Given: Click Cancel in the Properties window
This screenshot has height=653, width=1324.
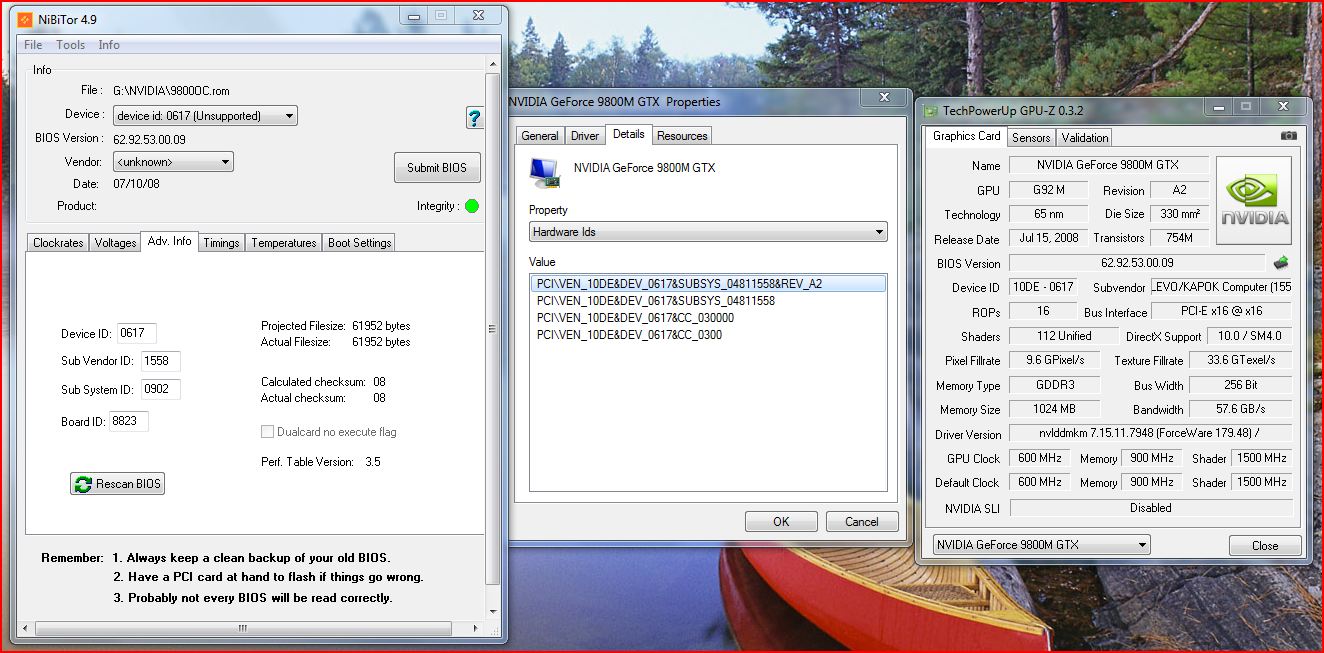Looking at the screenshot, I should tap(862, 521).
